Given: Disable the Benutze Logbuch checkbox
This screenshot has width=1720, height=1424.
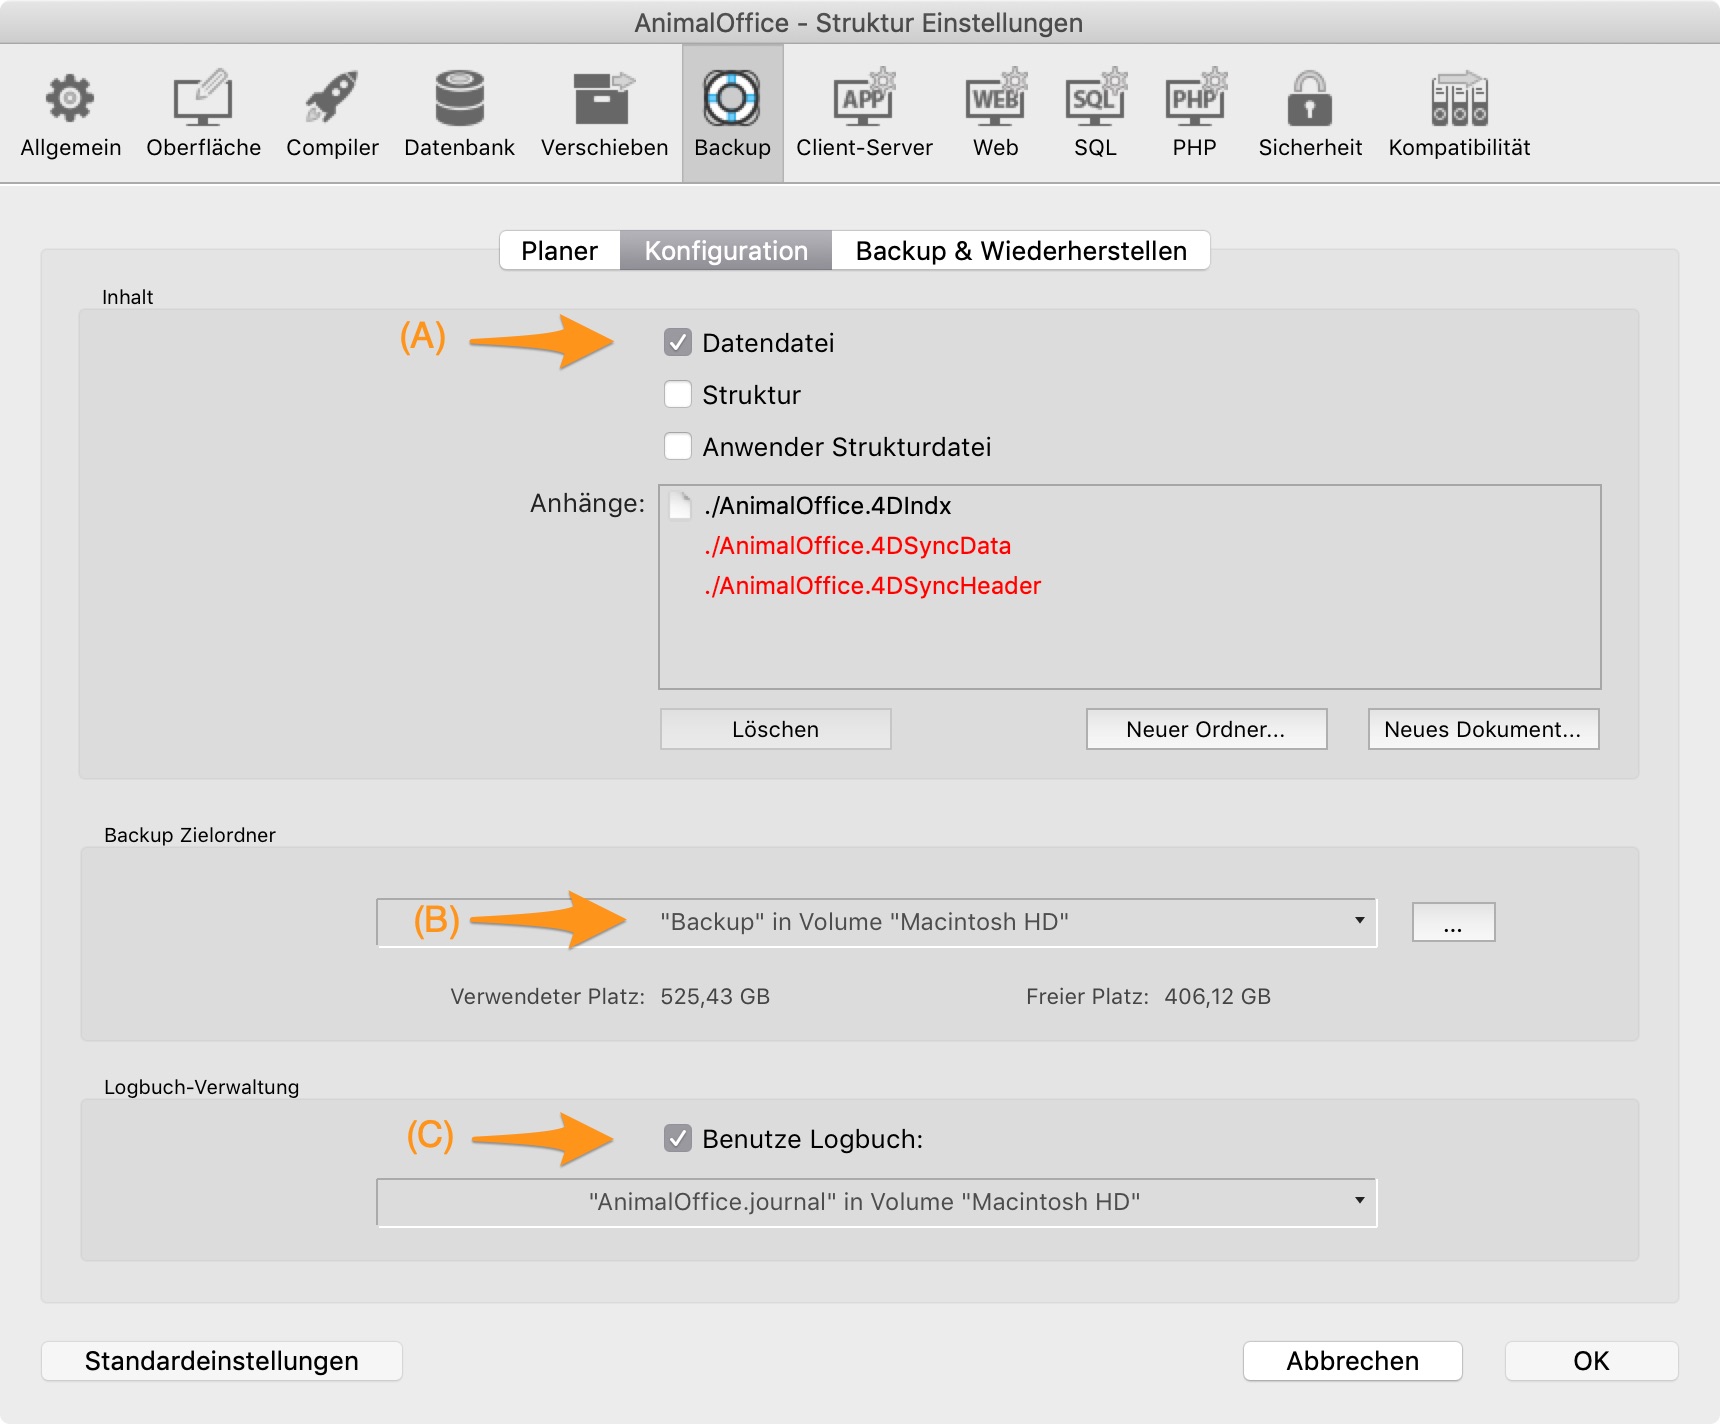Looking at the screenshot, I should coord(678,1139).
